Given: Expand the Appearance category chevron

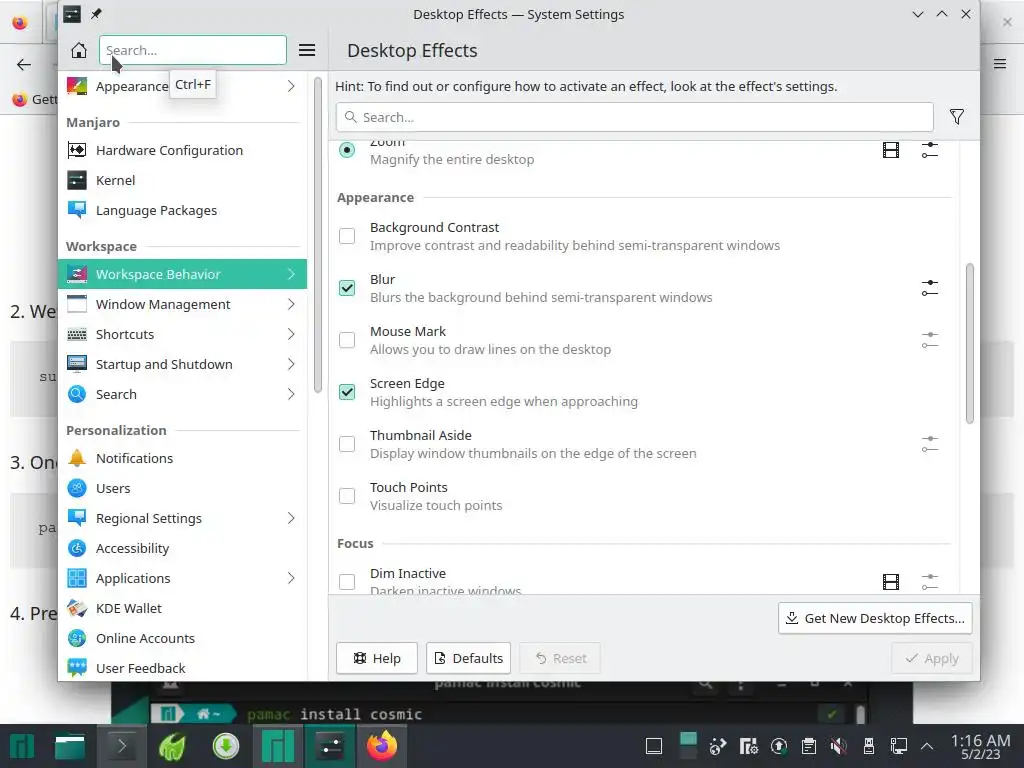Looking at the screenshot, I should click(x=291, y=86).
